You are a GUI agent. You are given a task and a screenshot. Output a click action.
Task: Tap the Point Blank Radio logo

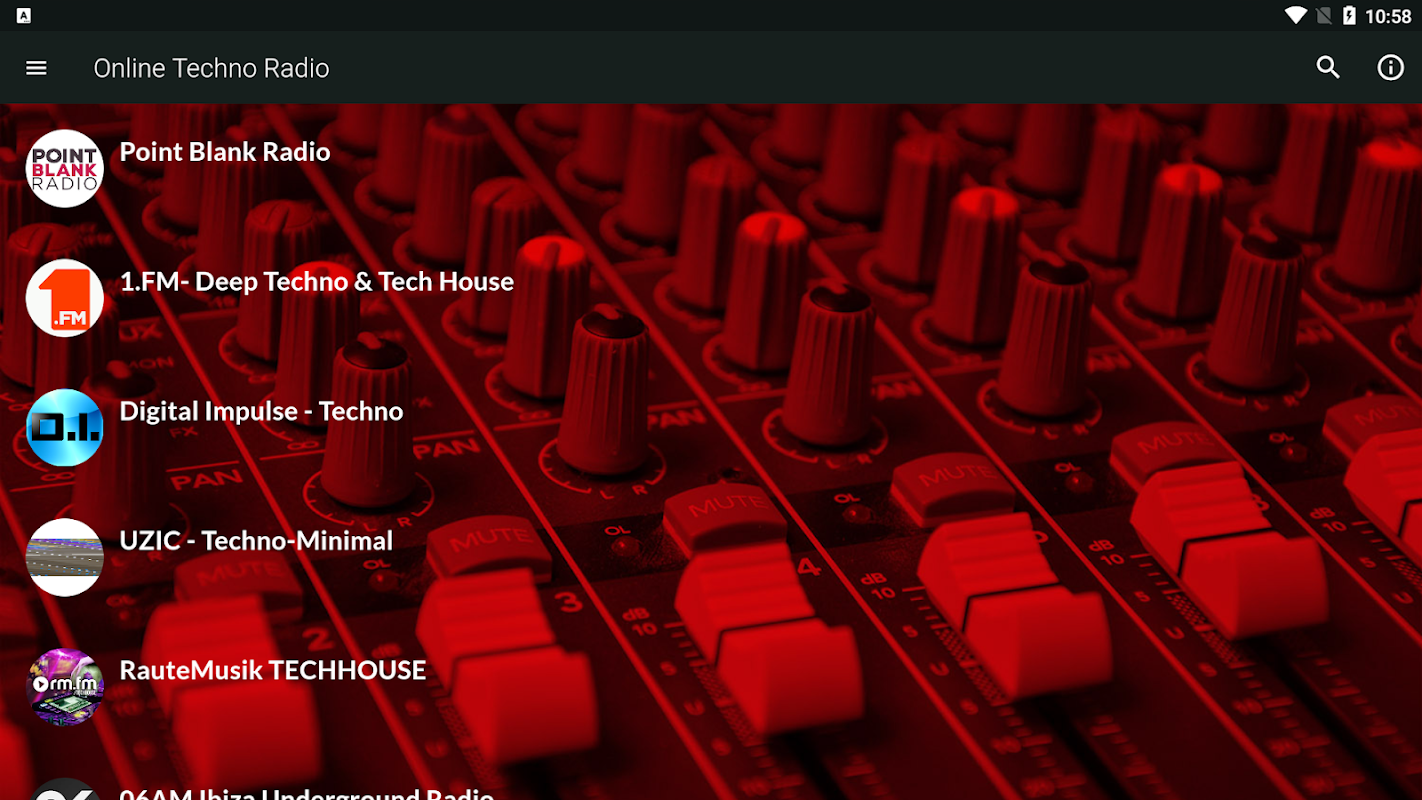click(x=65, y=168)
